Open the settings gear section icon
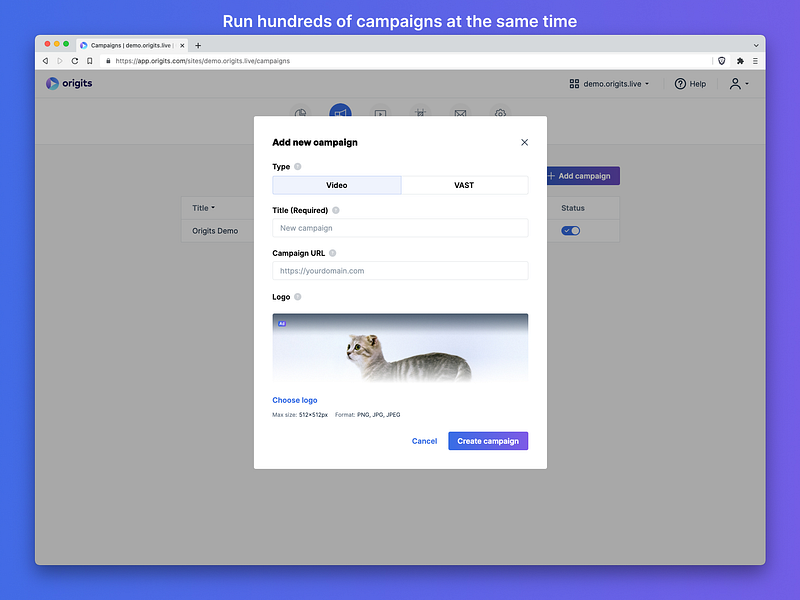This screenshot has width=800, height=600. pos(500,113)
